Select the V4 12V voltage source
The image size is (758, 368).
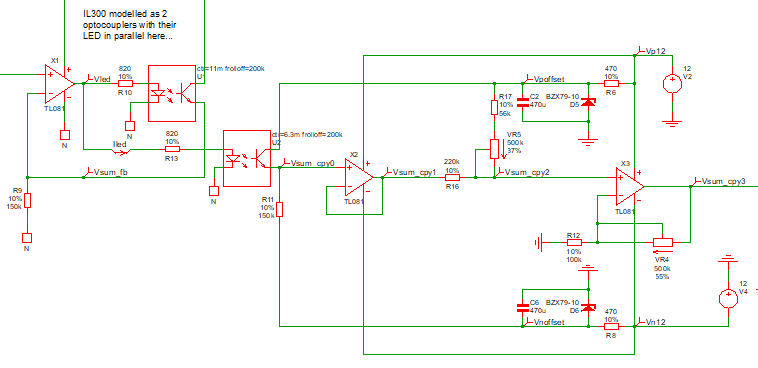pos(728,297)
